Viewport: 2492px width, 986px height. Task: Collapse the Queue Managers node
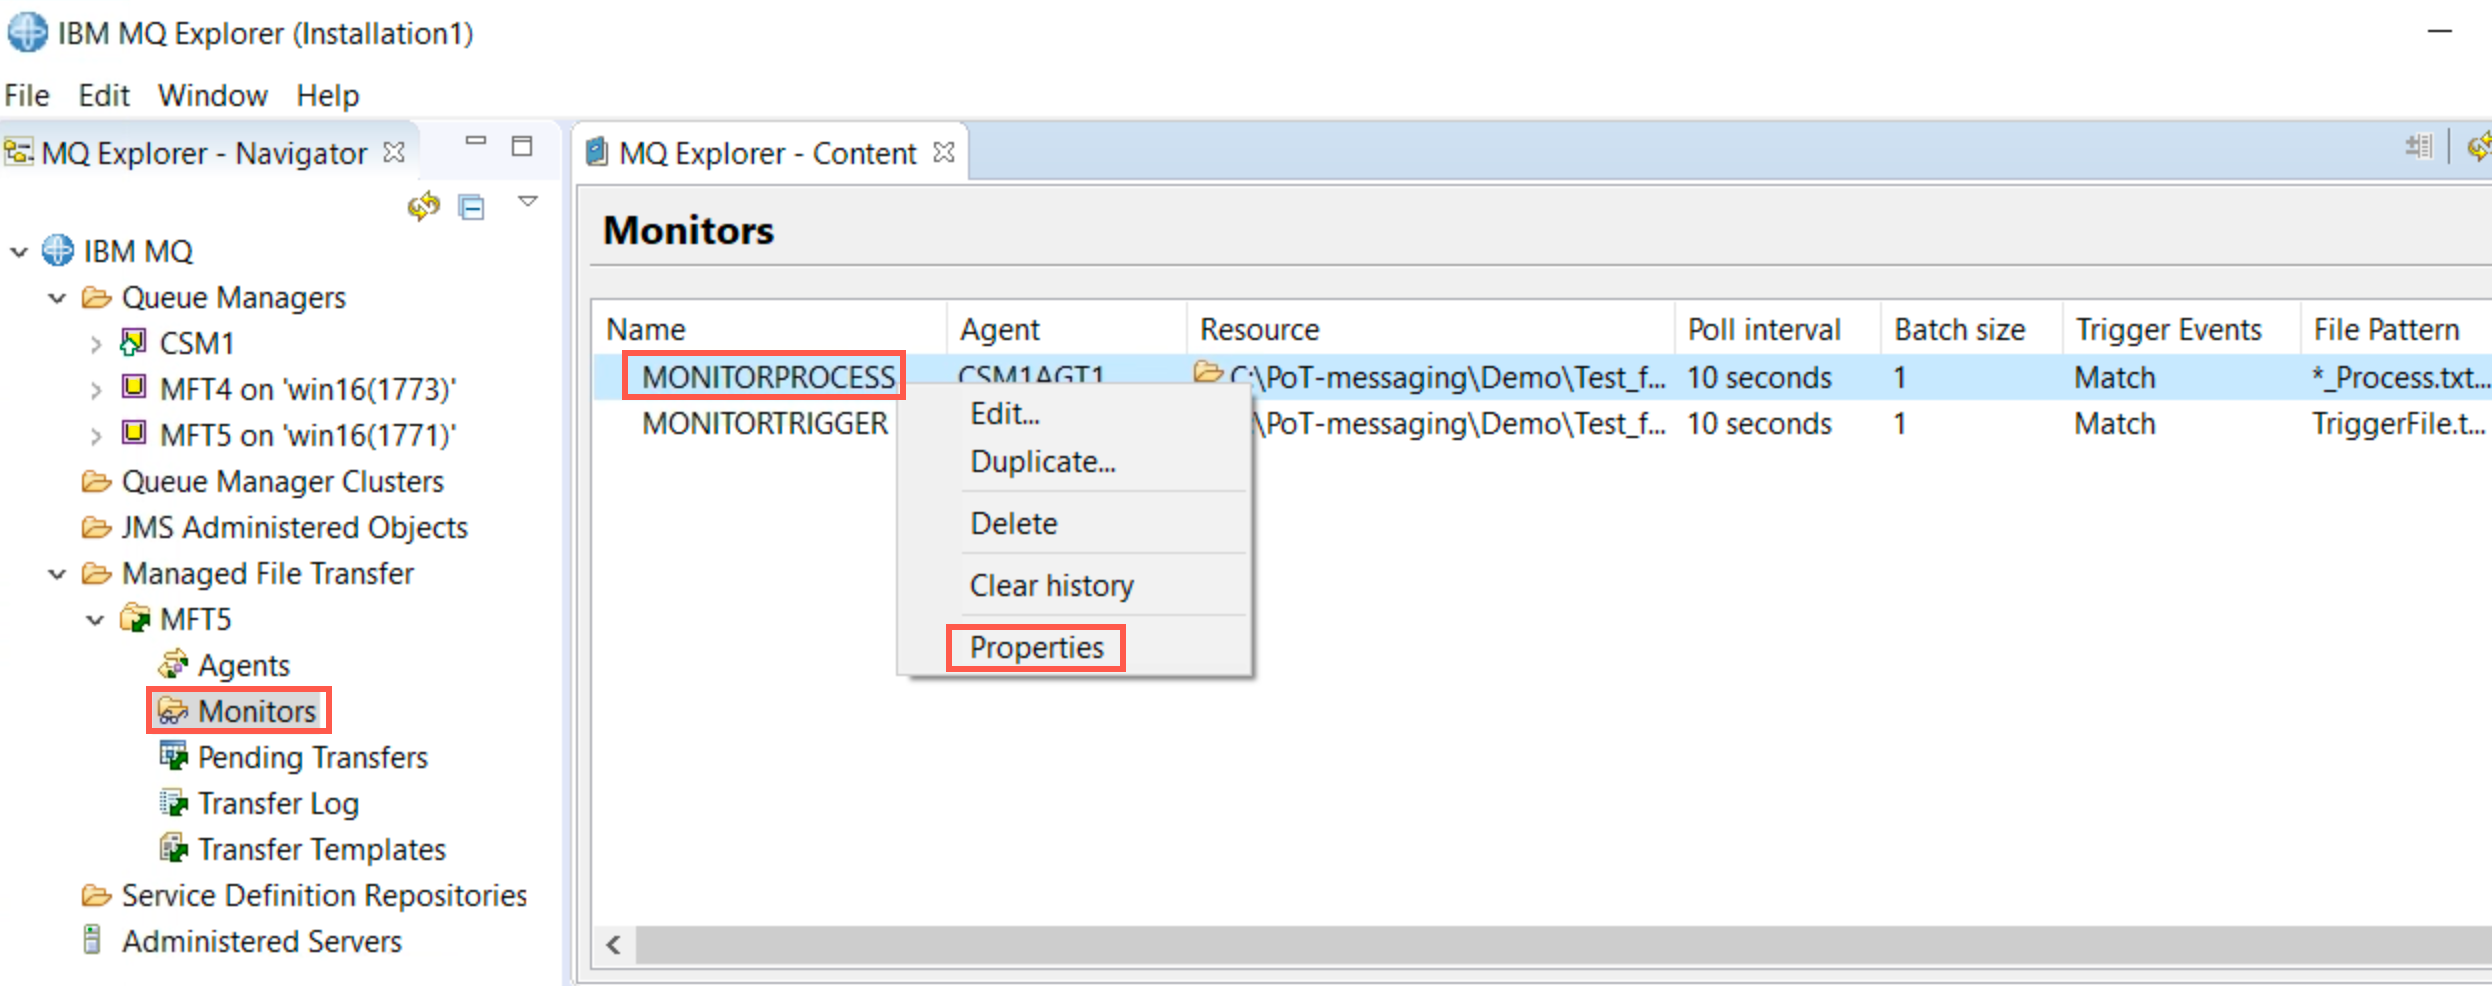click(57, 298)
